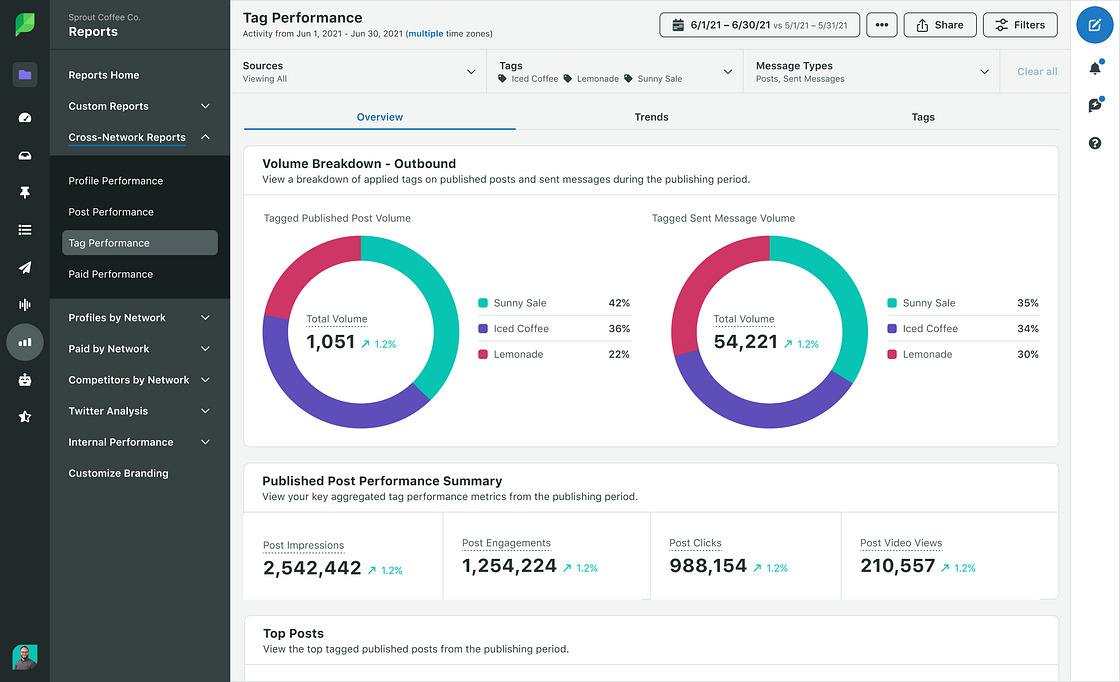This screenshot has height=682, width=1120.
Task: Open the speech bubble activity icon
Action: [1095, 105]
